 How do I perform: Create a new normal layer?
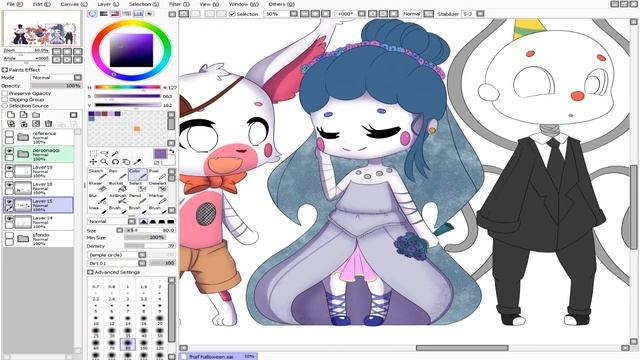[11, 115]
